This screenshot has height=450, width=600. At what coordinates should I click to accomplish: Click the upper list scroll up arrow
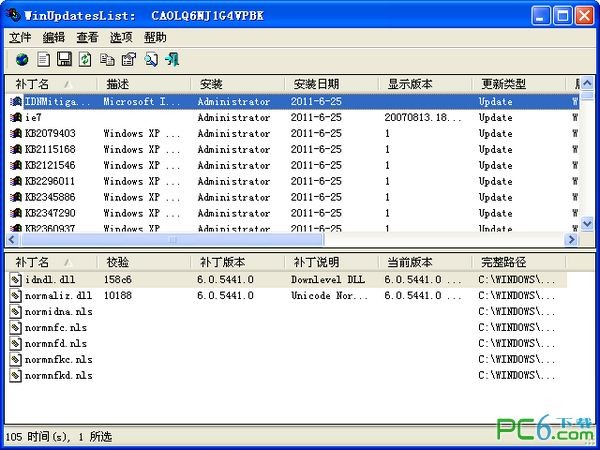(x=587, y=83)
